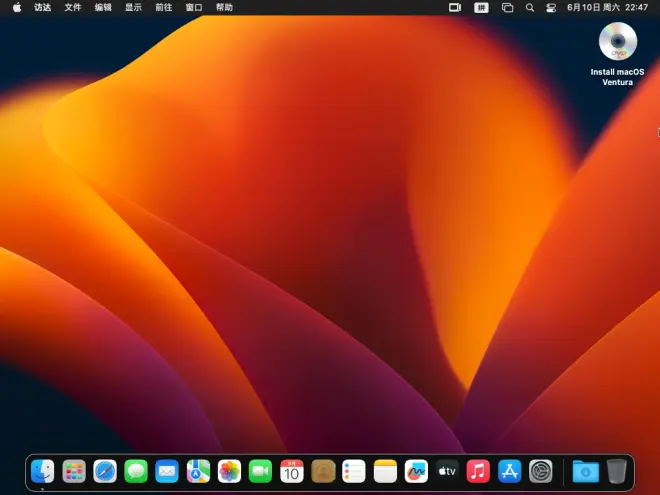
Task: Open the Downloads folder stack
Action: click(585, 471)
